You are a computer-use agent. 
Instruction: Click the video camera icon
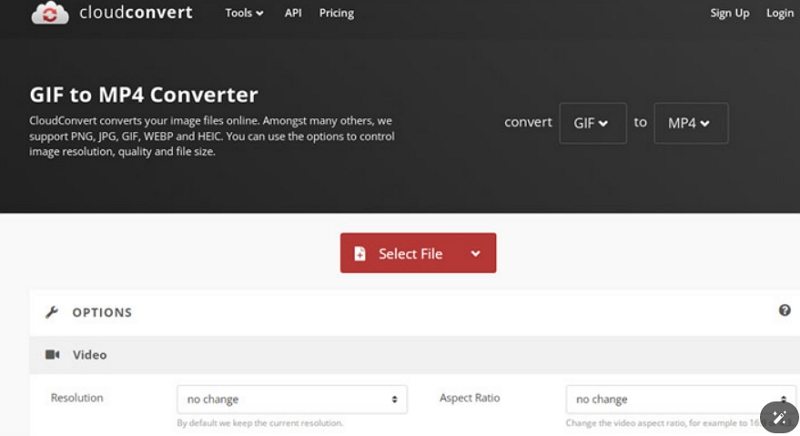point(52,354)
